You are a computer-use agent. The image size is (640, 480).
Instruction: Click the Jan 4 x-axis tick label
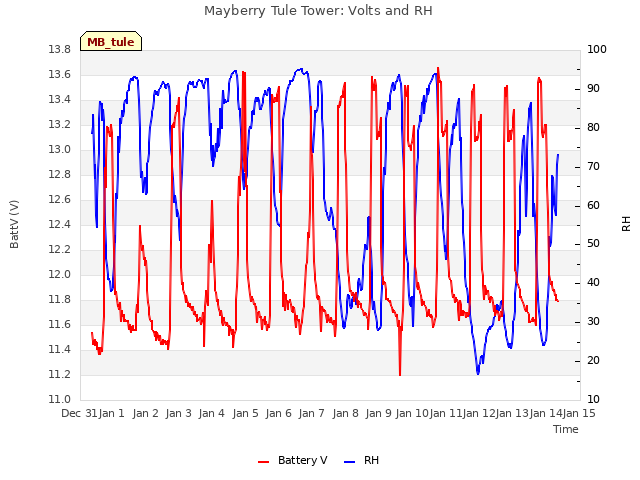point(212,413)
